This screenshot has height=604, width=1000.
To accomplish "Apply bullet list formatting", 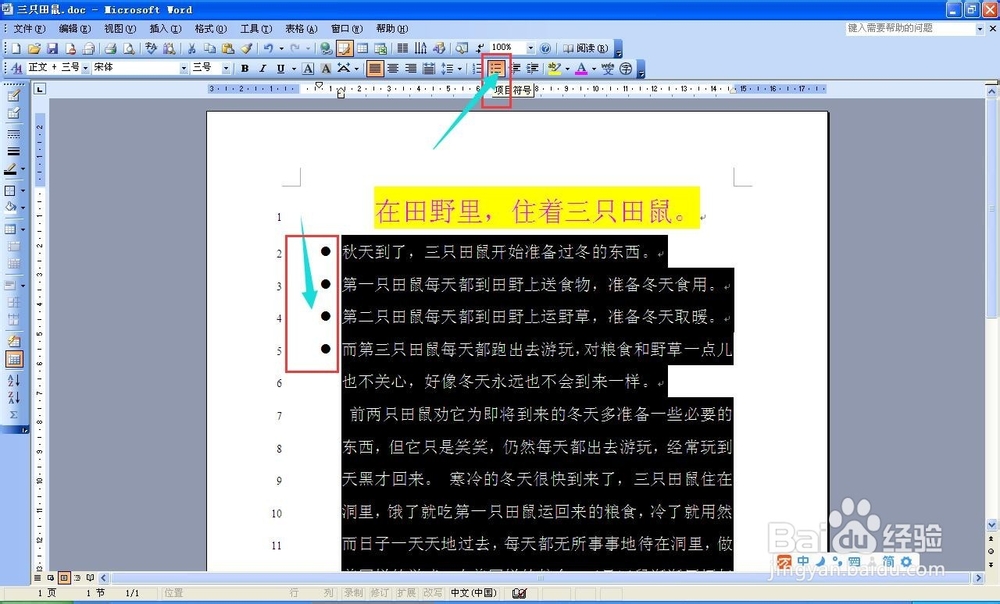I will click(x=495, y=68).
